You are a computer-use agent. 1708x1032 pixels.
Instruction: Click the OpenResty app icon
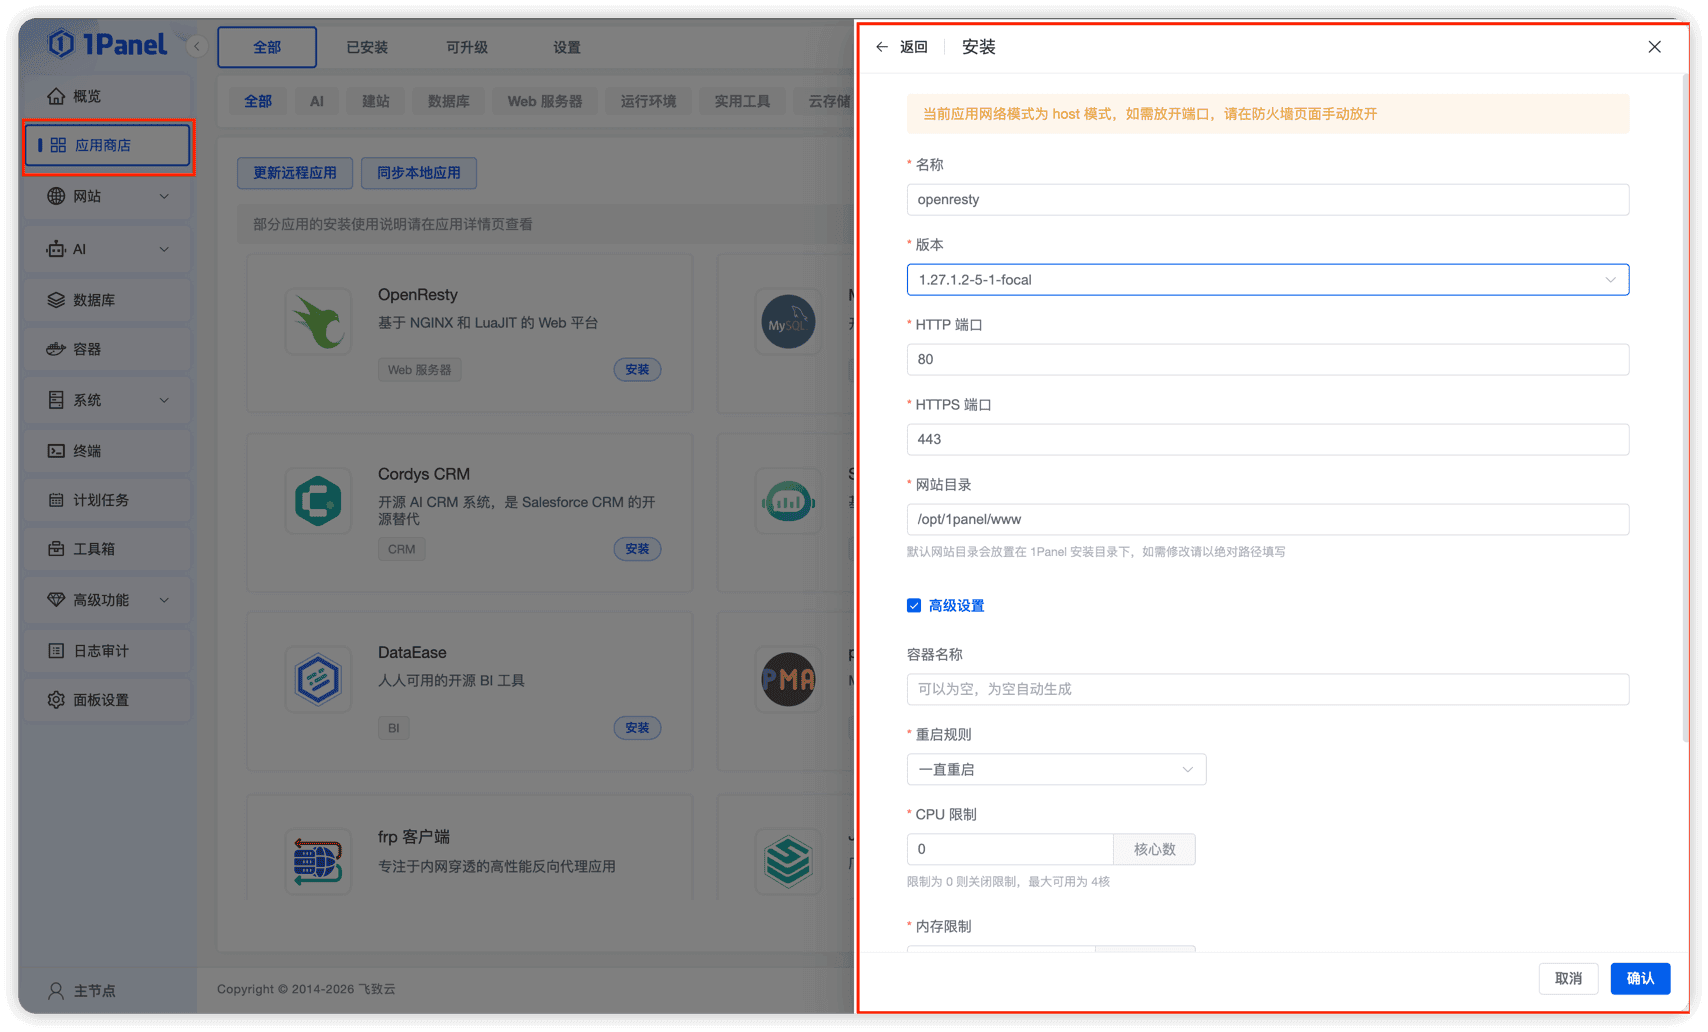coord(318,322)
